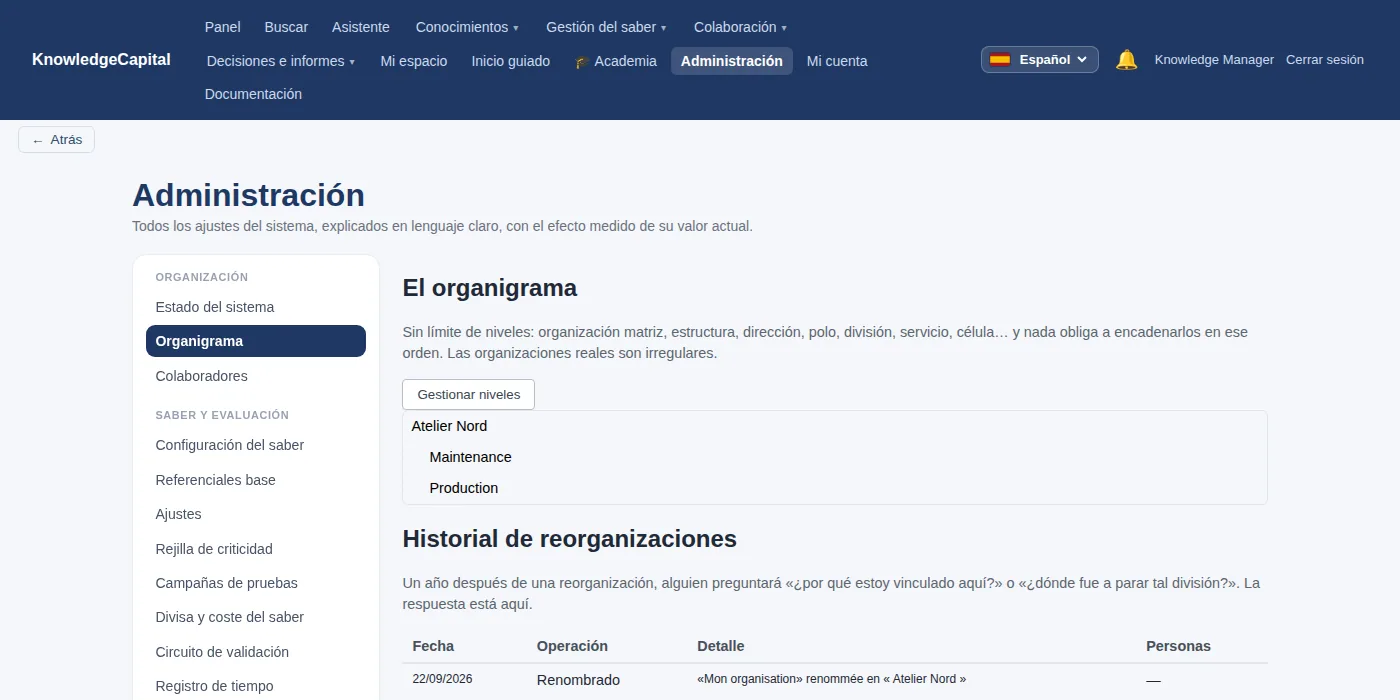The width and height of the screenshot is (1400, 700).
Task: Click Cerrar sesión link
Action: pyautogui.click(x=1325, y=60)
